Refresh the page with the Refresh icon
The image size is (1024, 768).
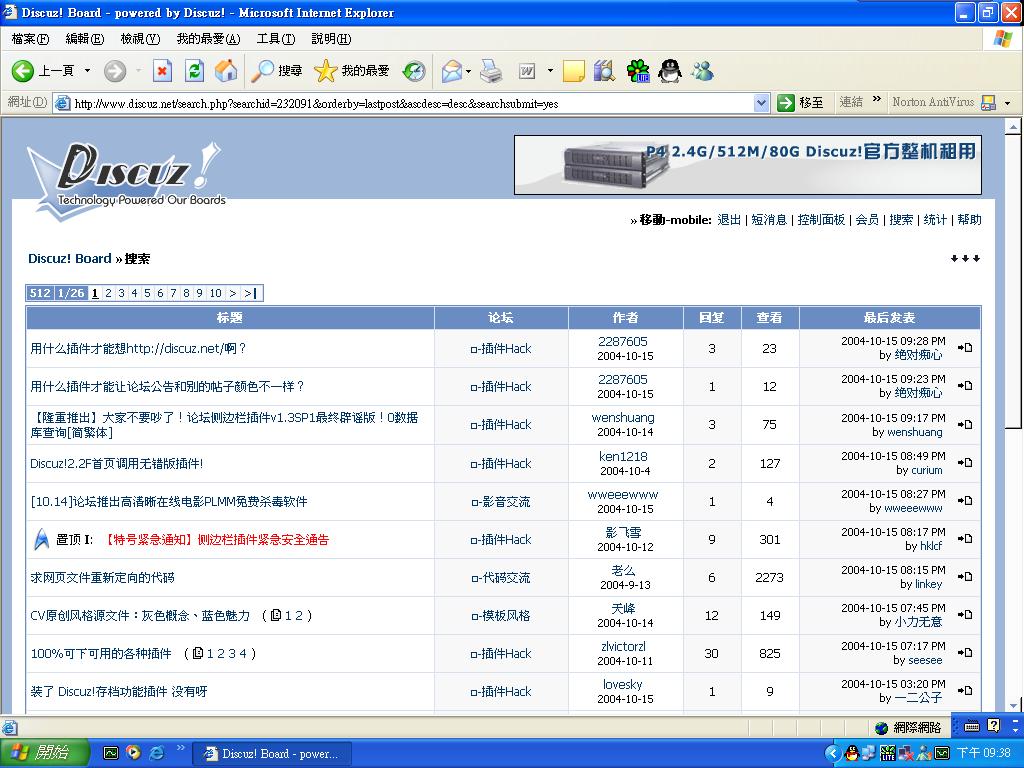(x=195, y=71)
